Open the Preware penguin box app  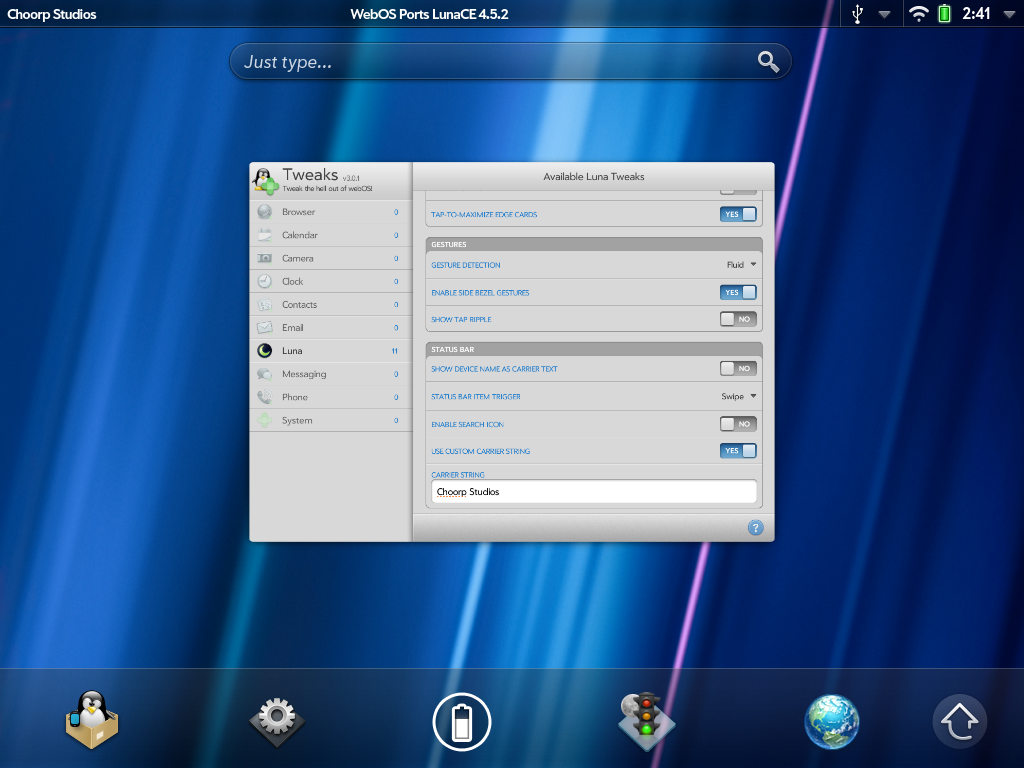pyautogui.click(x=92, y=719)
